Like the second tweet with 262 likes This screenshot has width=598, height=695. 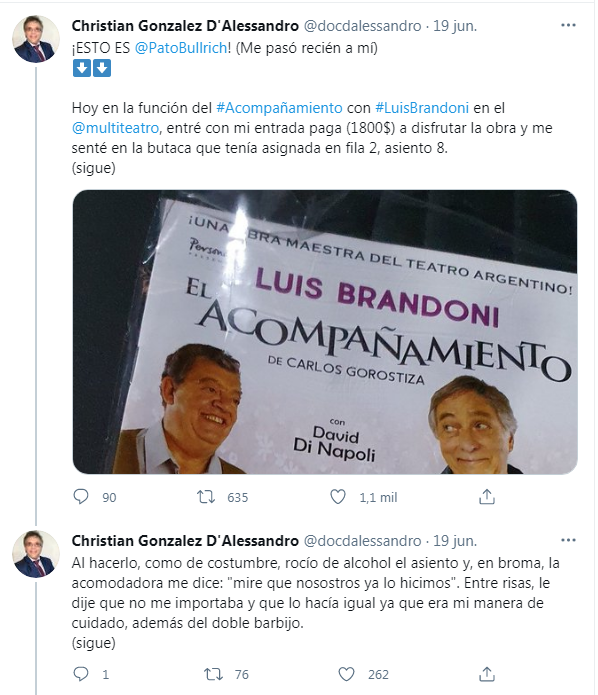point(346,674)
